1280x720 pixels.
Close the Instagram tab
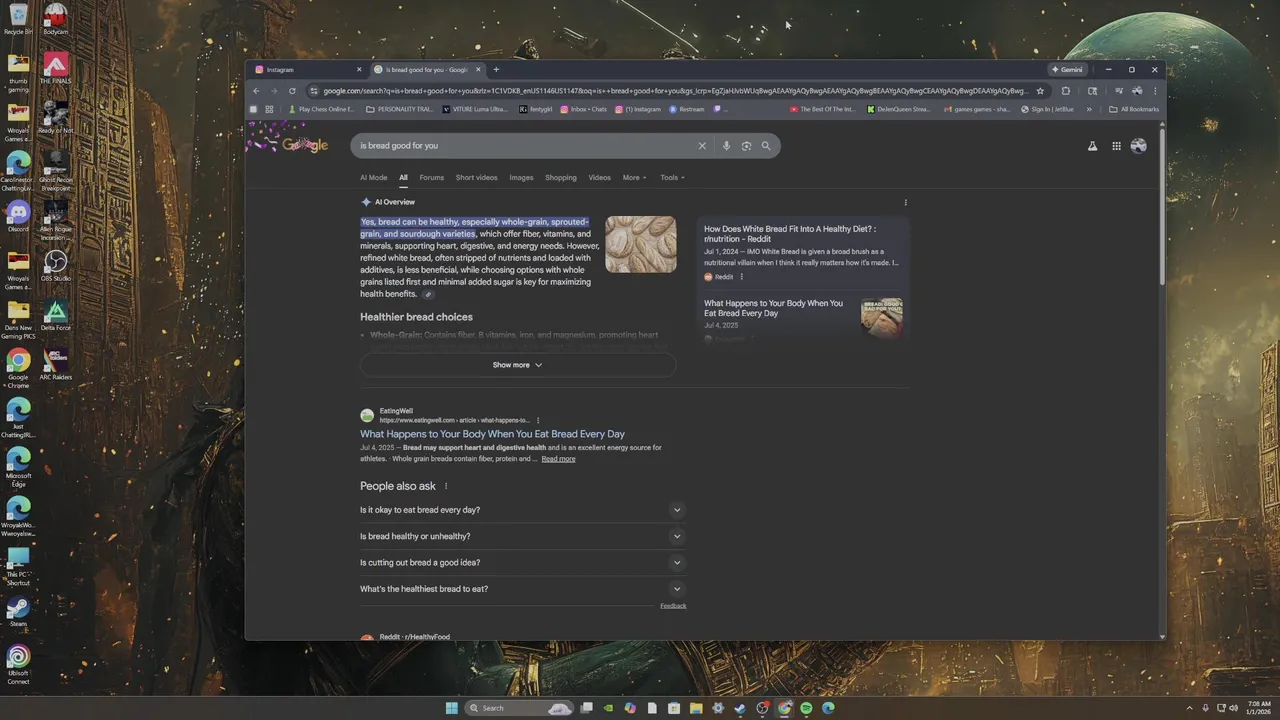point(359,70)
